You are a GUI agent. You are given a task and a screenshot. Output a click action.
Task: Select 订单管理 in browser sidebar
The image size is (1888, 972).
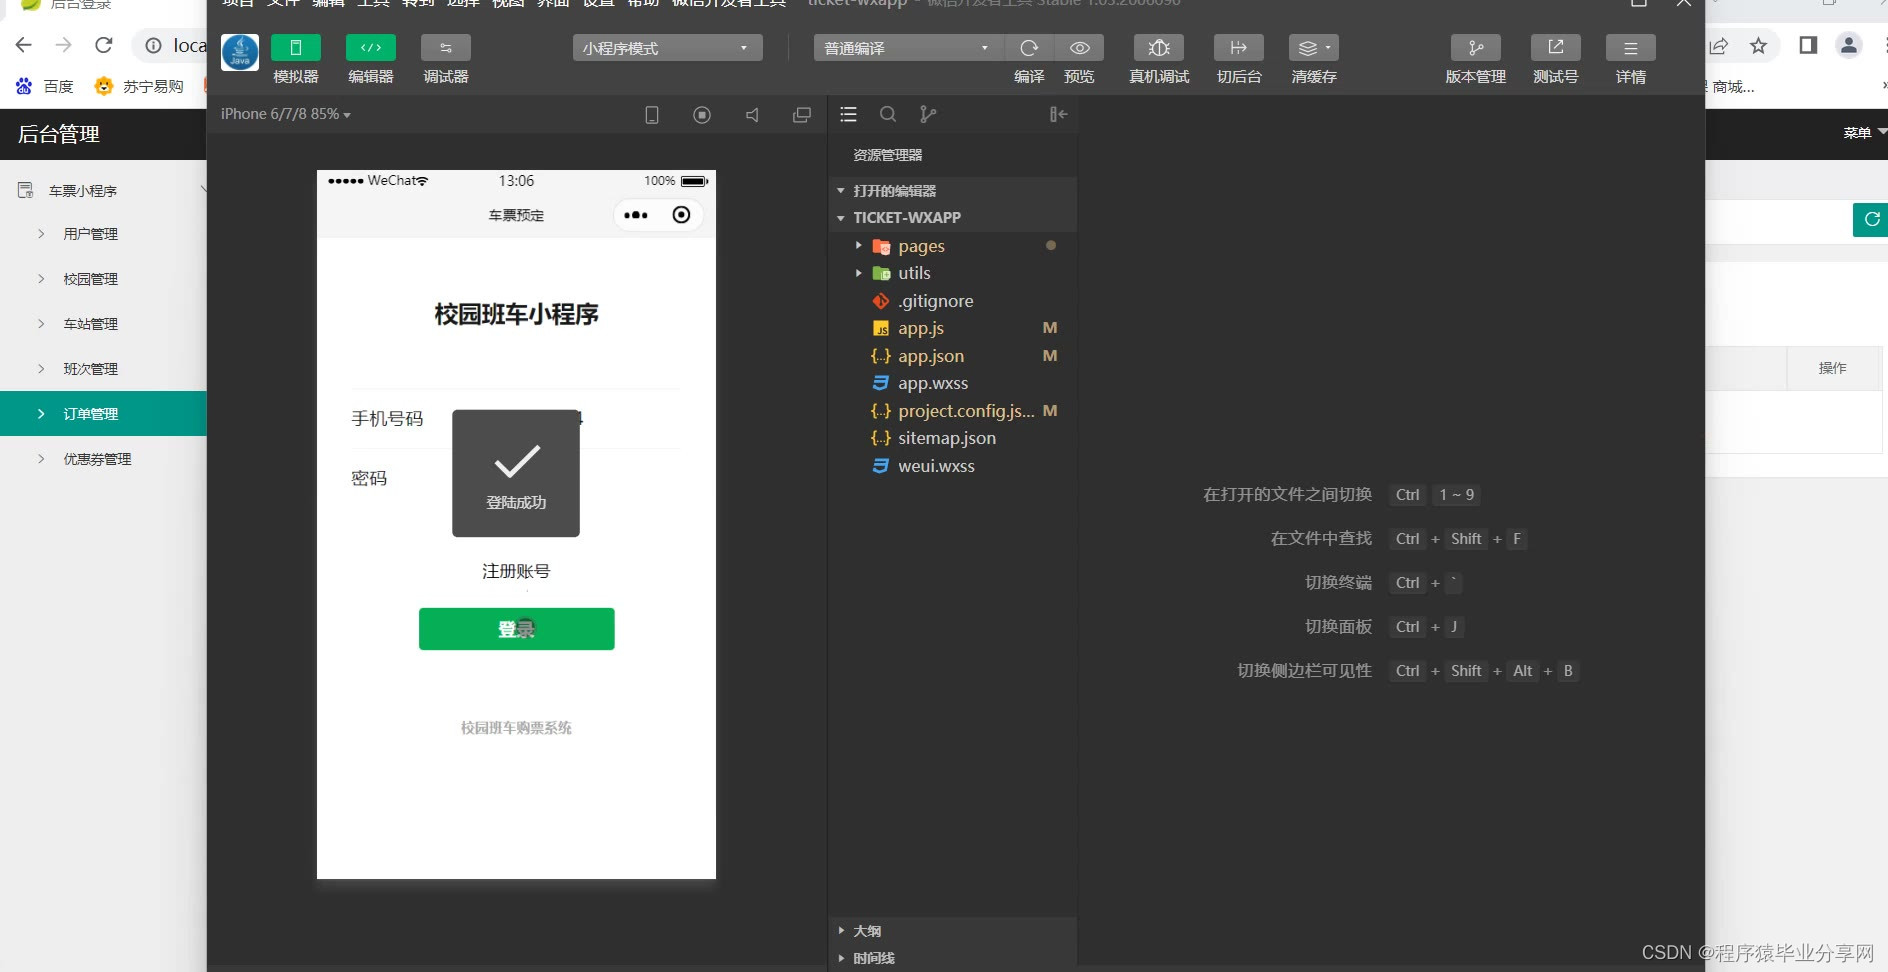click(x=104, y=414)
